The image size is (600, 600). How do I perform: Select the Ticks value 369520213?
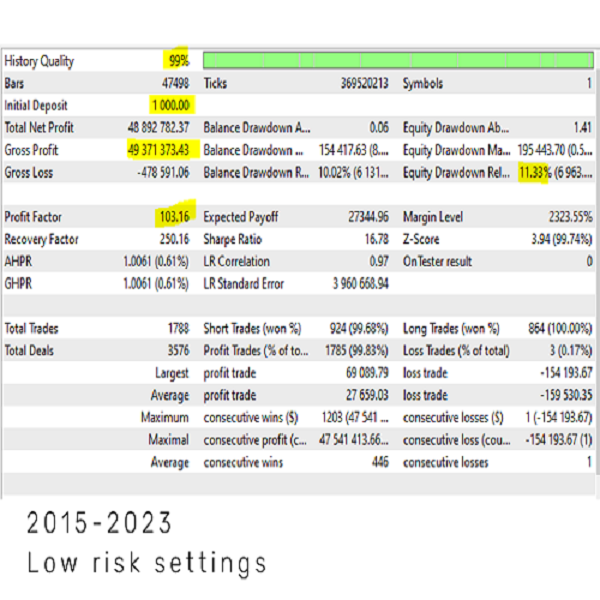(x=364, y=83)
